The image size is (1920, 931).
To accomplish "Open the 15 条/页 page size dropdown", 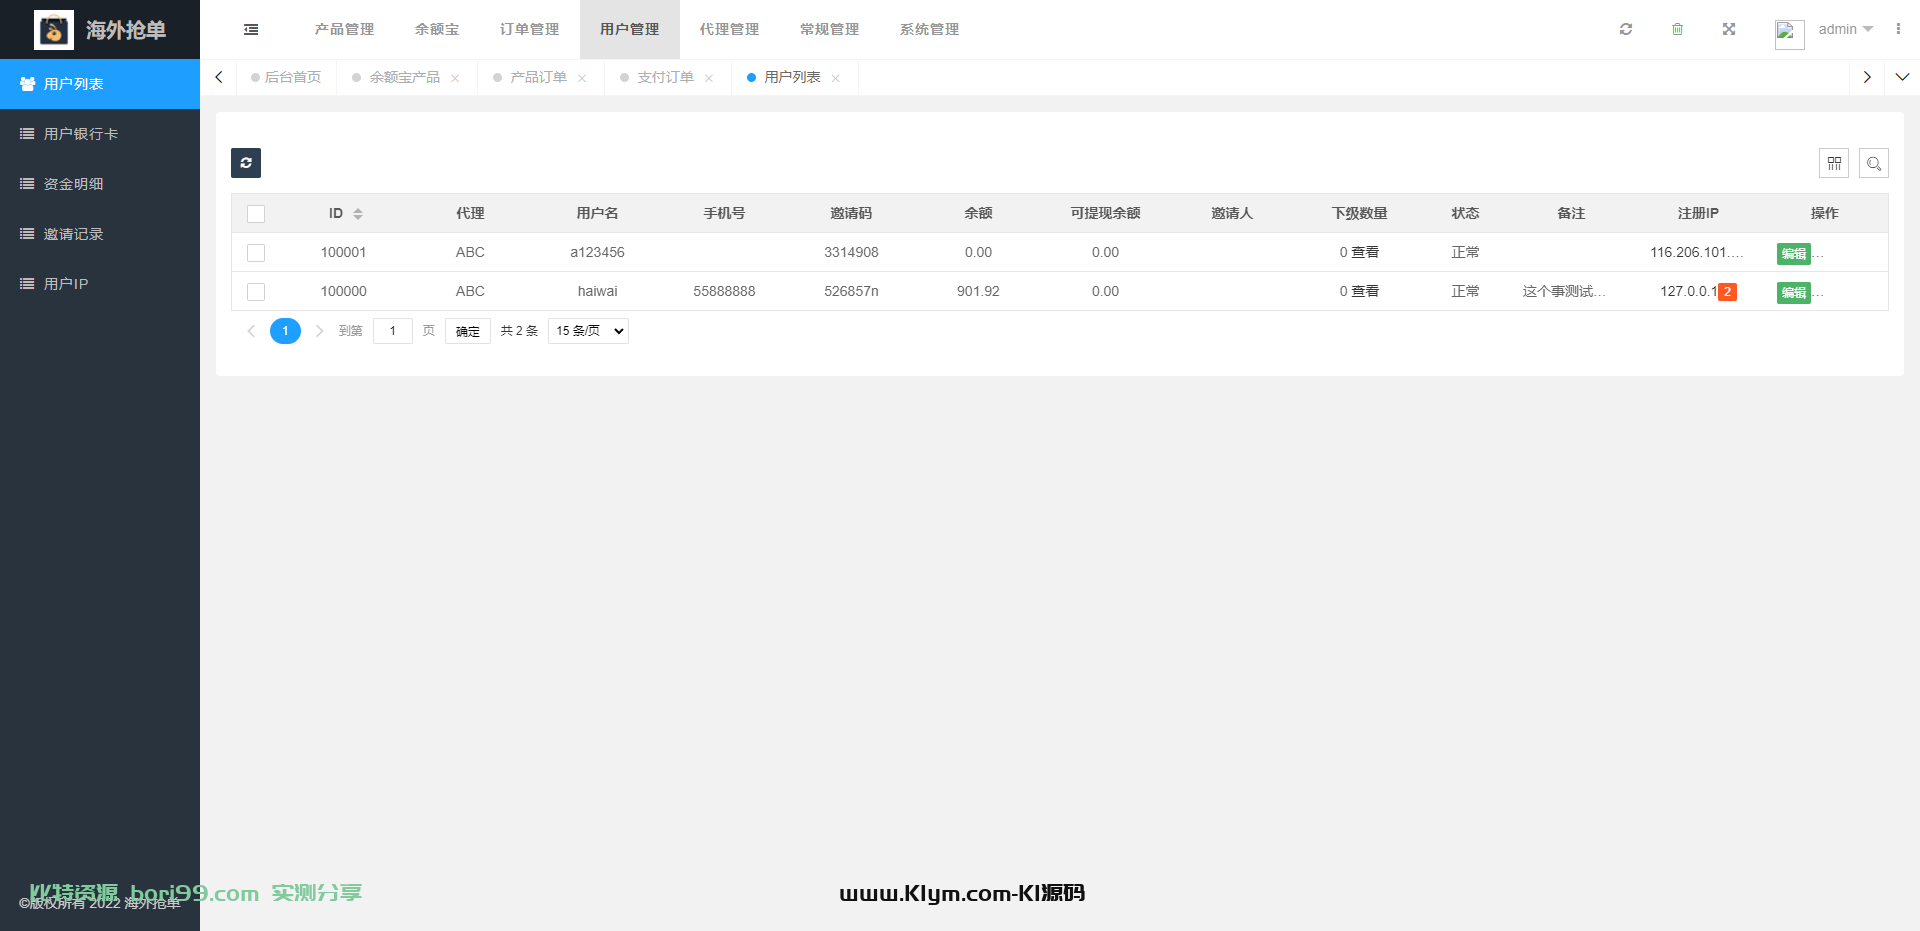I will pos(588,331).
